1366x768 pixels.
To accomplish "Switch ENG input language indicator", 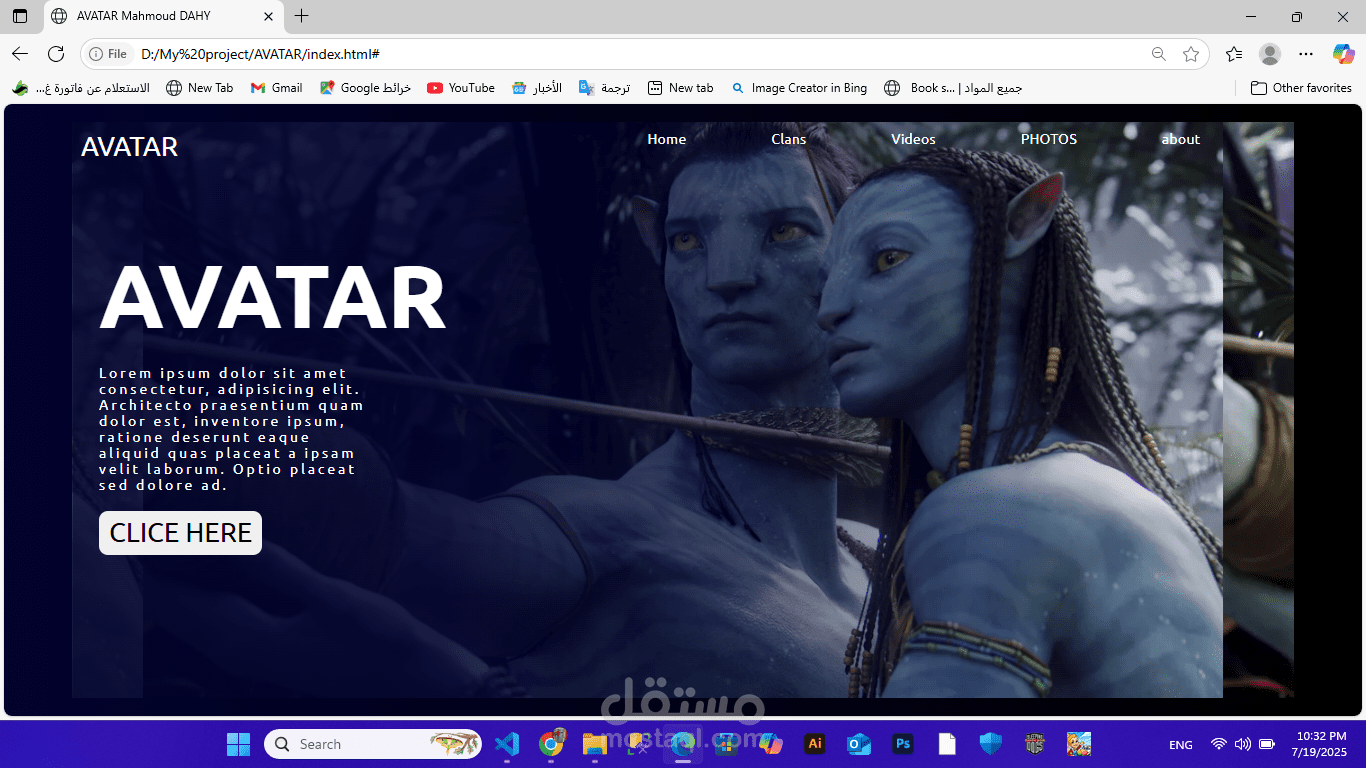I will click(x=1181, y=745).
